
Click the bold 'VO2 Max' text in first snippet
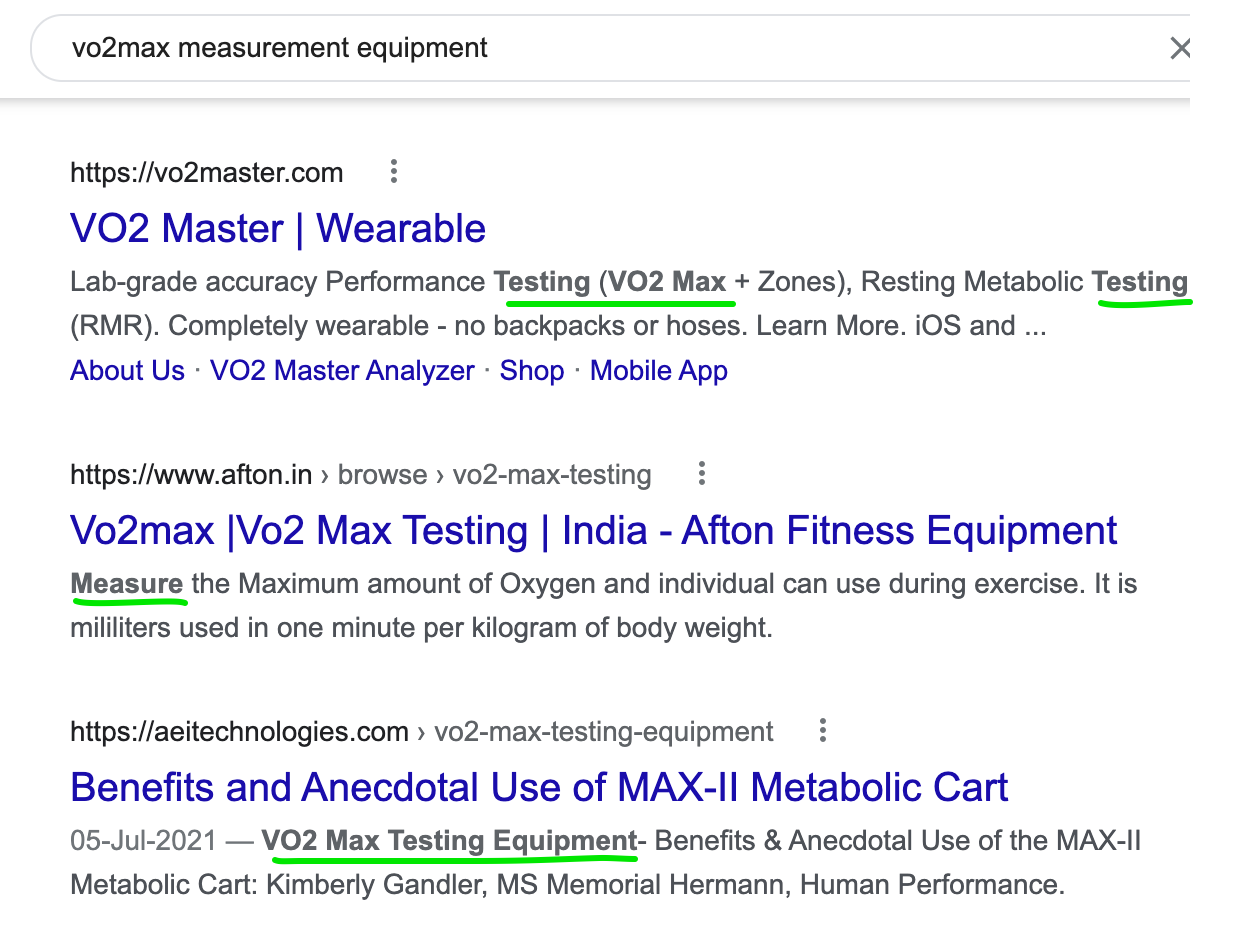[x=667, y=282]
